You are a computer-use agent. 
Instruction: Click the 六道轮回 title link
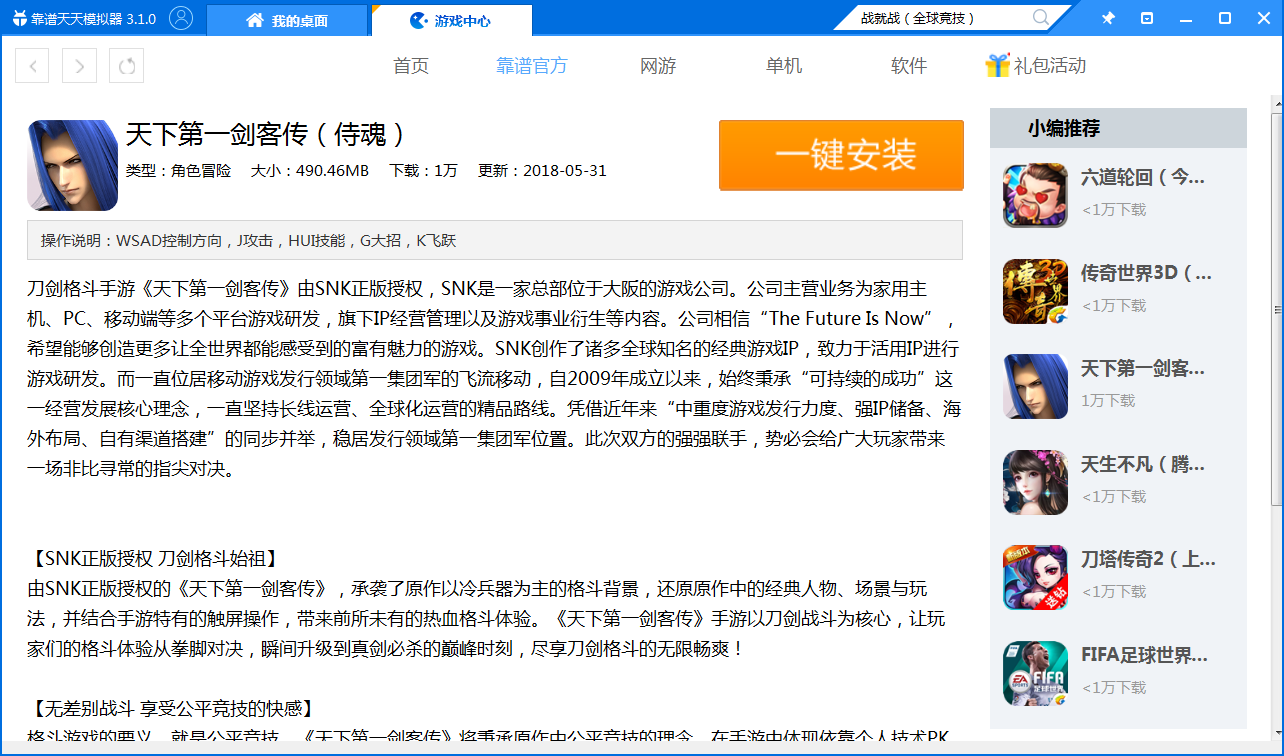pyautogui.click(x=1143, y=178)
